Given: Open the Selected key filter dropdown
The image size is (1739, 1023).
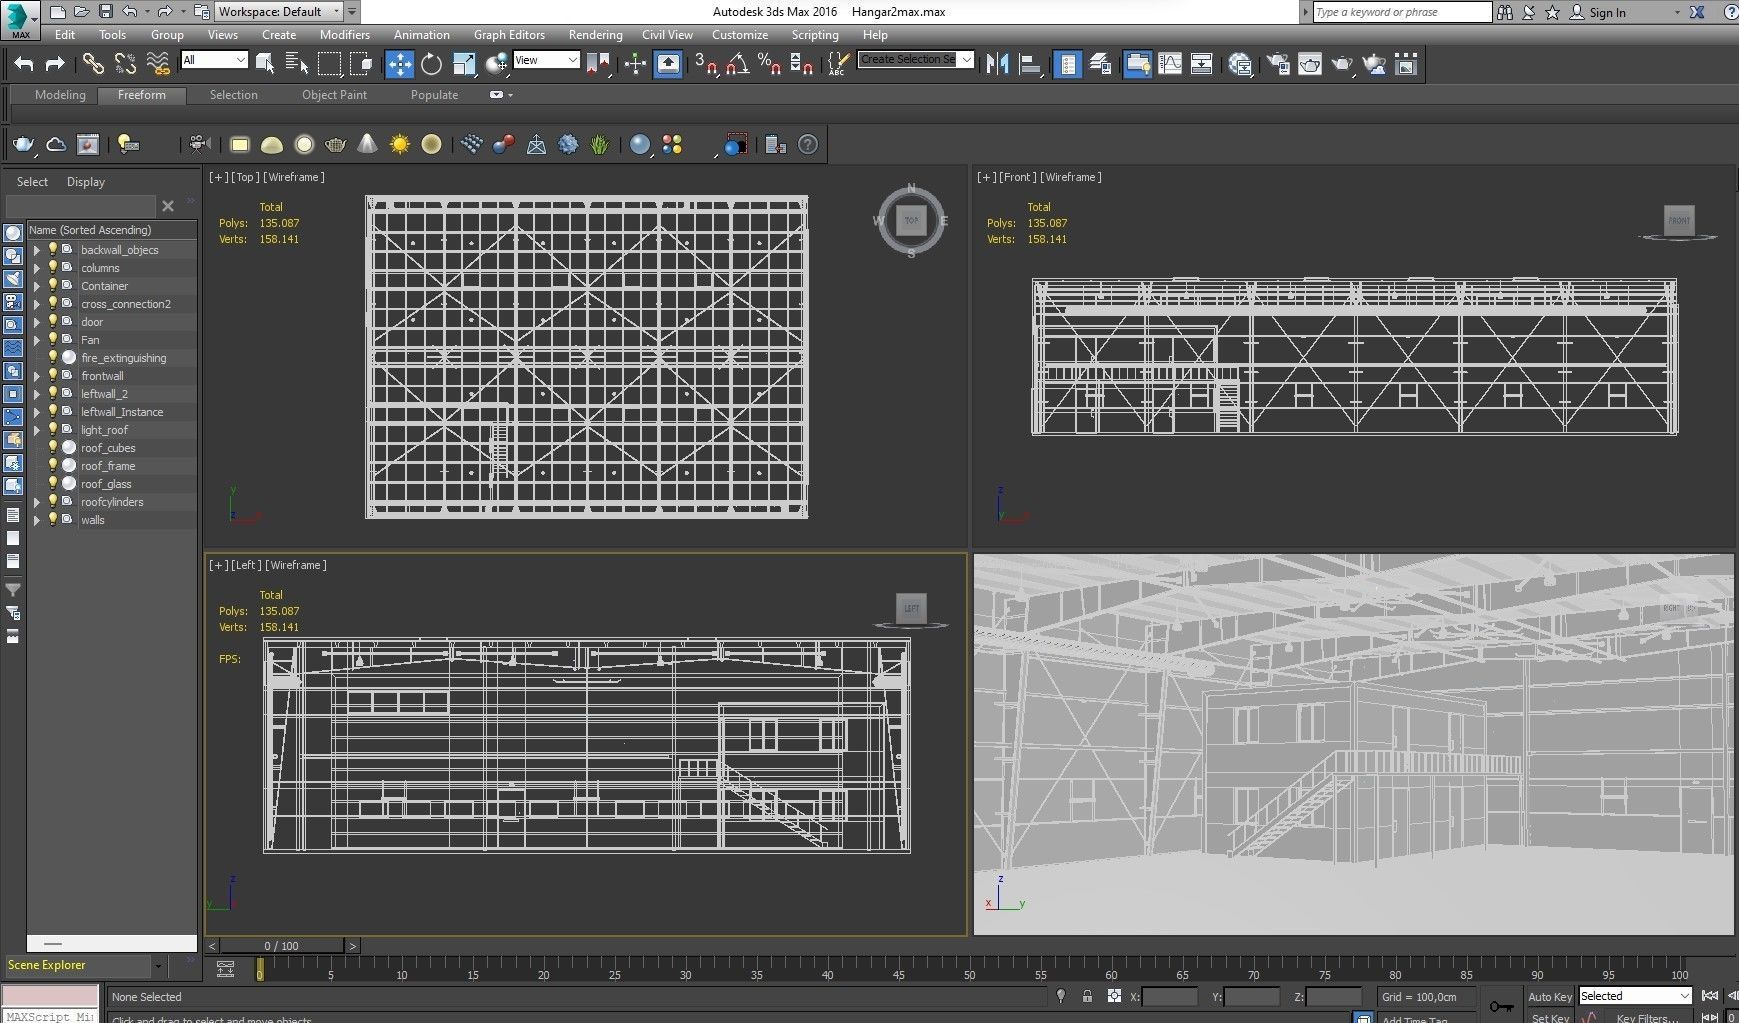Looking at the screenshot, I should point(1635,996).
